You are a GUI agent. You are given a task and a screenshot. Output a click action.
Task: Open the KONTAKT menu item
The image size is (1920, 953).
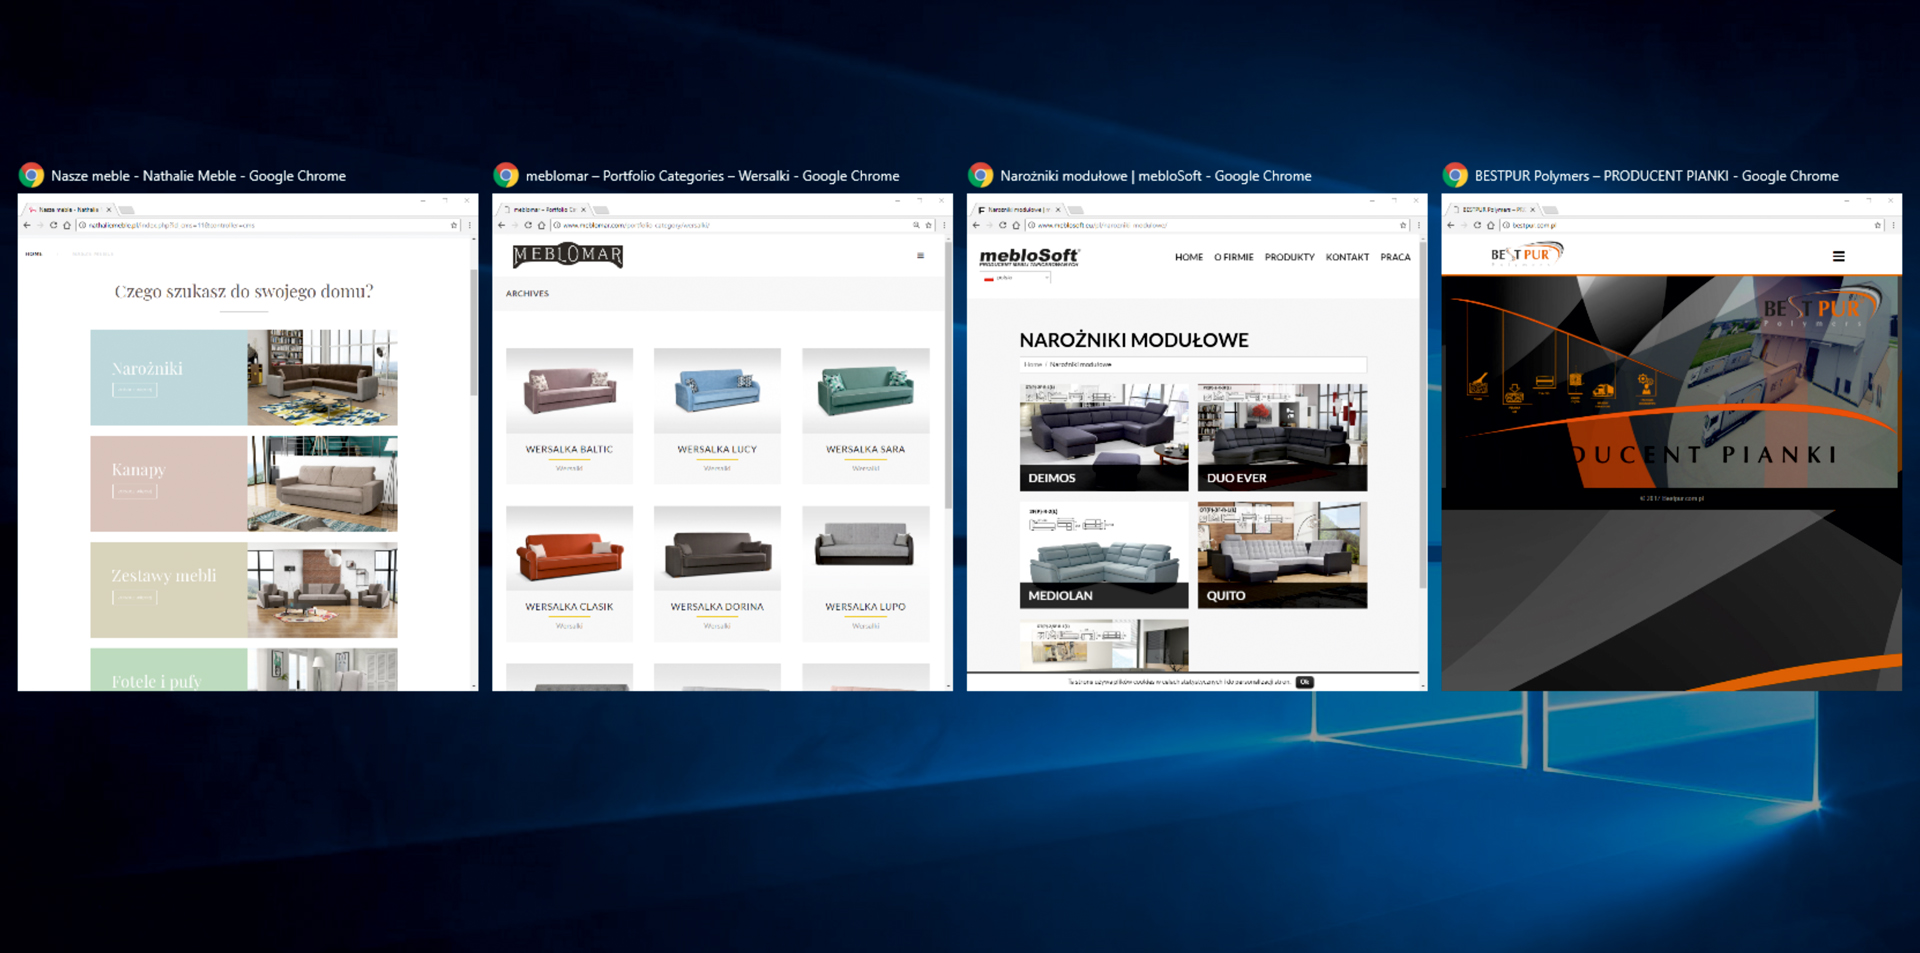(x=1347, y=257)
